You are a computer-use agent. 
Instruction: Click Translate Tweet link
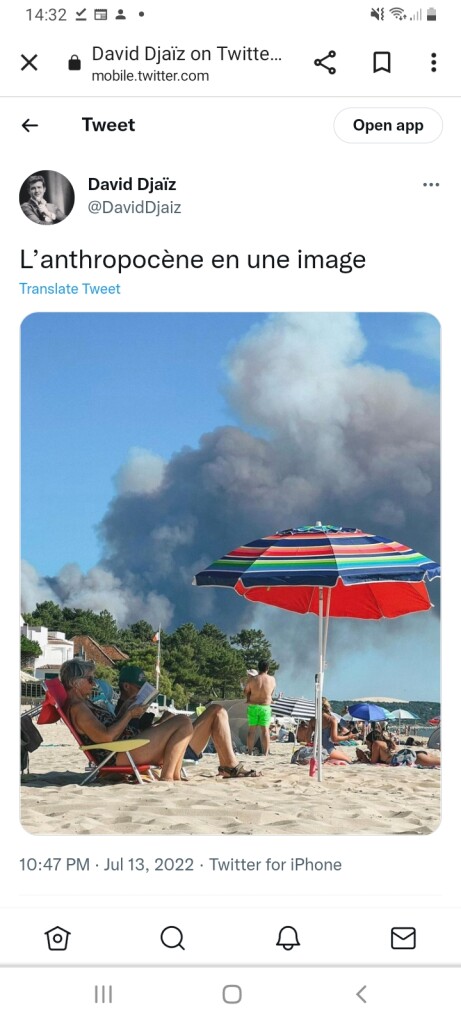click(70, 289)
